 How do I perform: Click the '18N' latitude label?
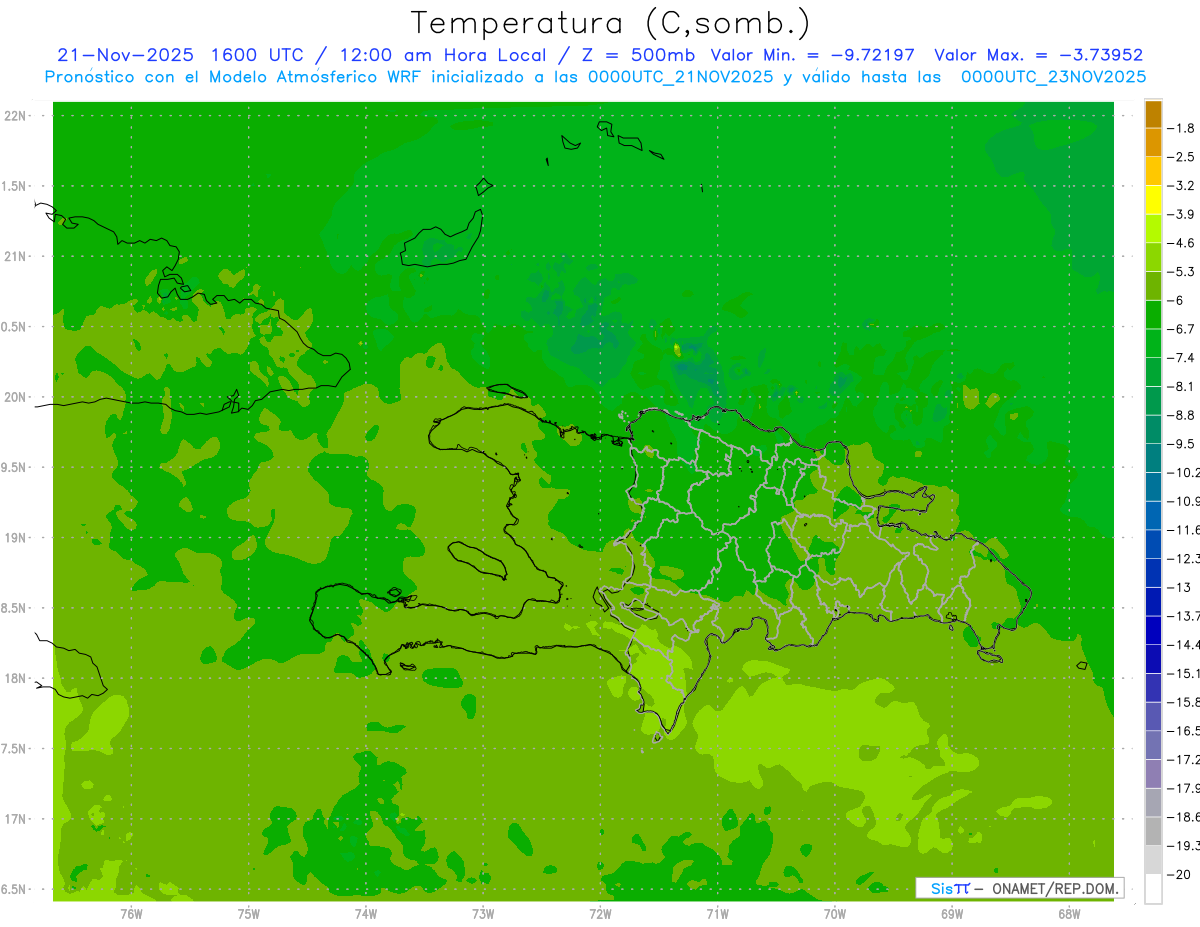(17, 679)
